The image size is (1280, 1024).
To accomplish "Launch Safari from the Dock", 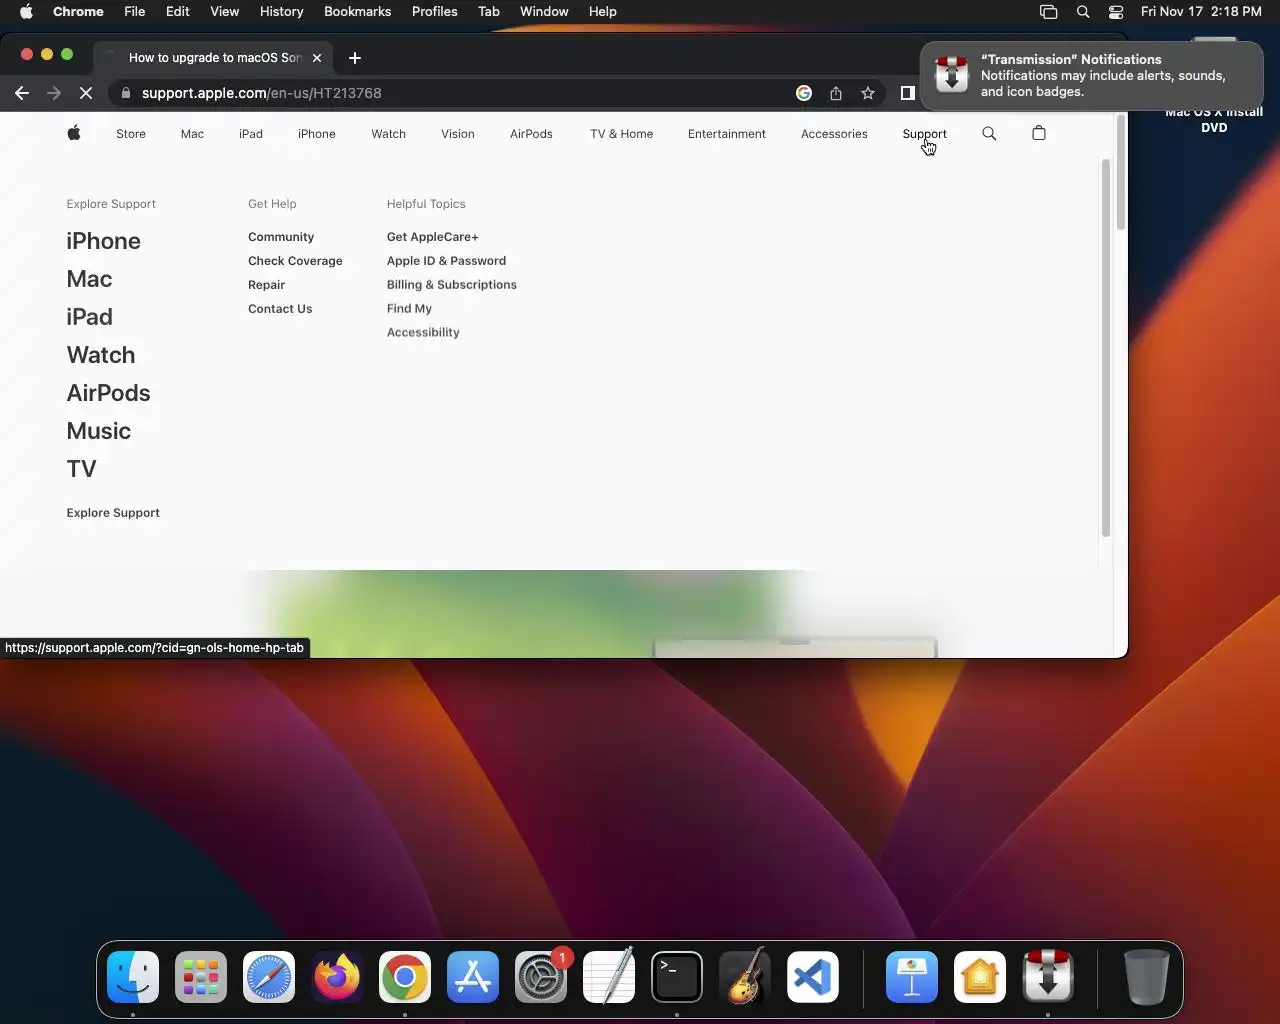I will click(x=269, y=977).
